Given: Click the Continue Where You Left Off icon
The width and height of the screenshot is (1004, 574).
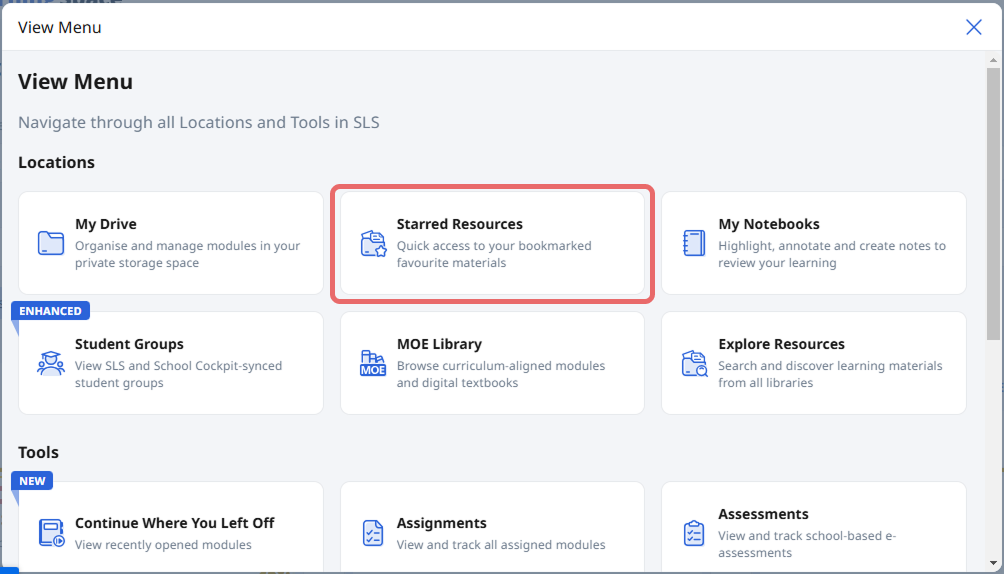Looking at the screenshot, I should (x=51, y=533).
